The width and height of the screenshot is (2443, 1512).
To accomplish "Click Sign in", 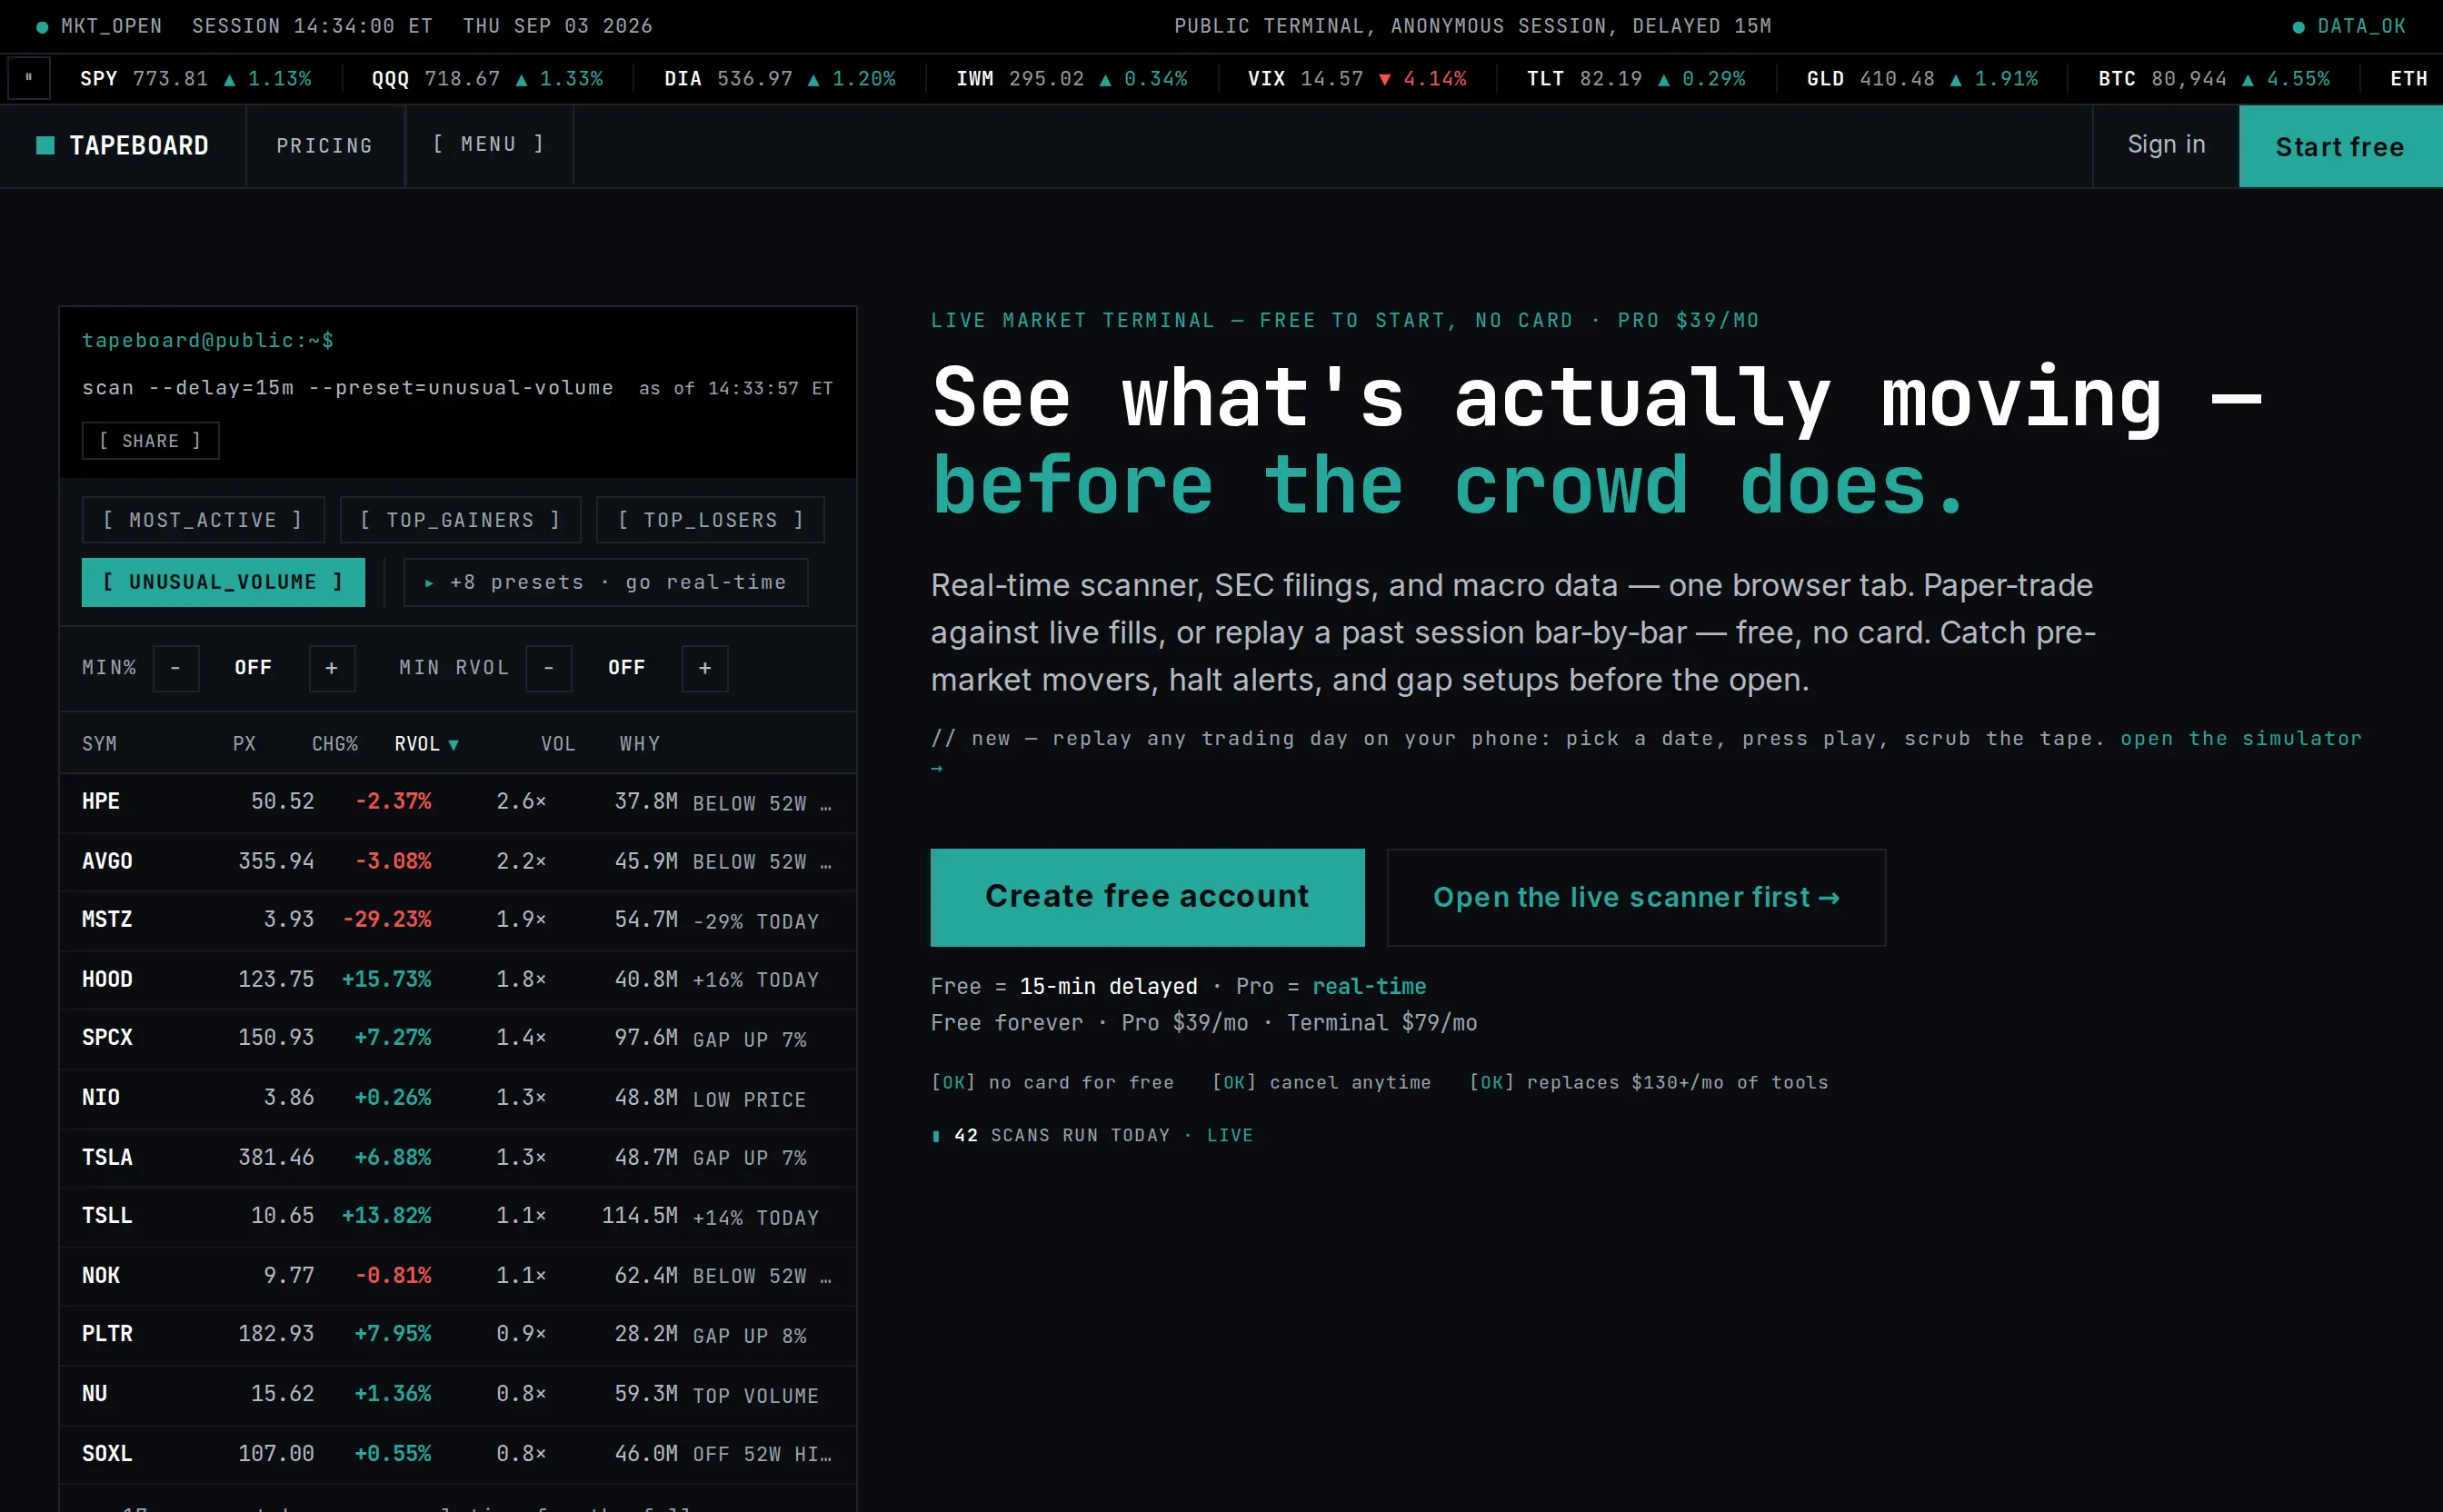I will (2166, 145).
